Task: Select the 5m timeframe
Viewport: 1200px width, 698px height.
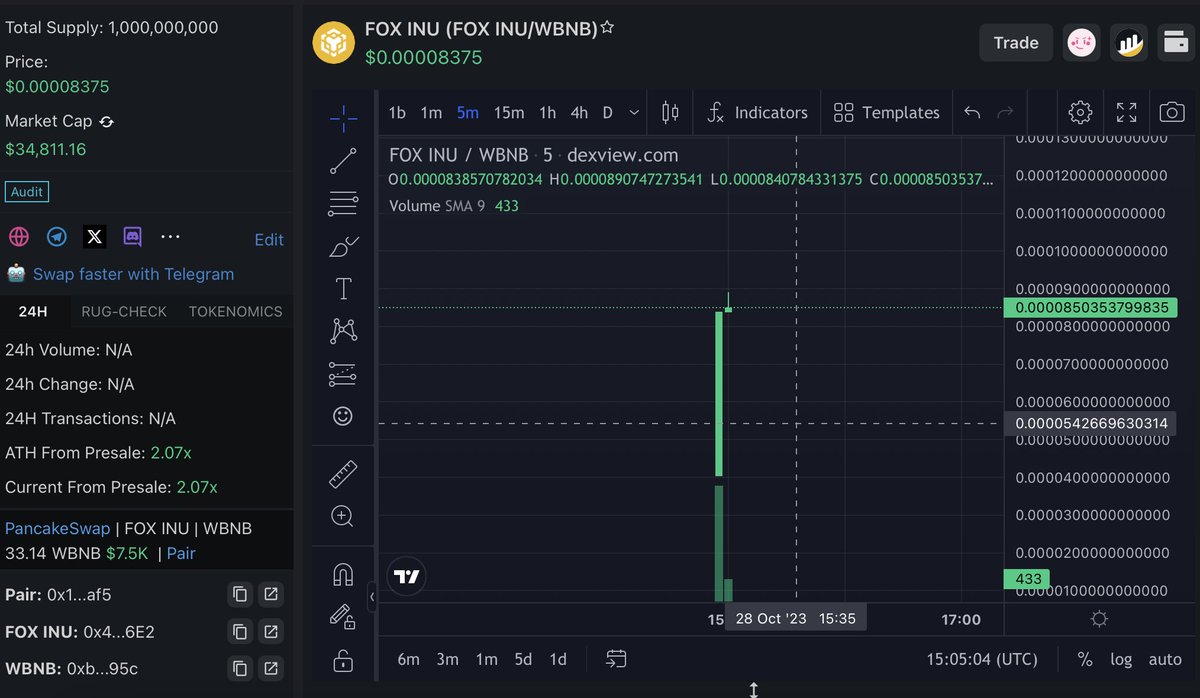Action: click(468, 113)
